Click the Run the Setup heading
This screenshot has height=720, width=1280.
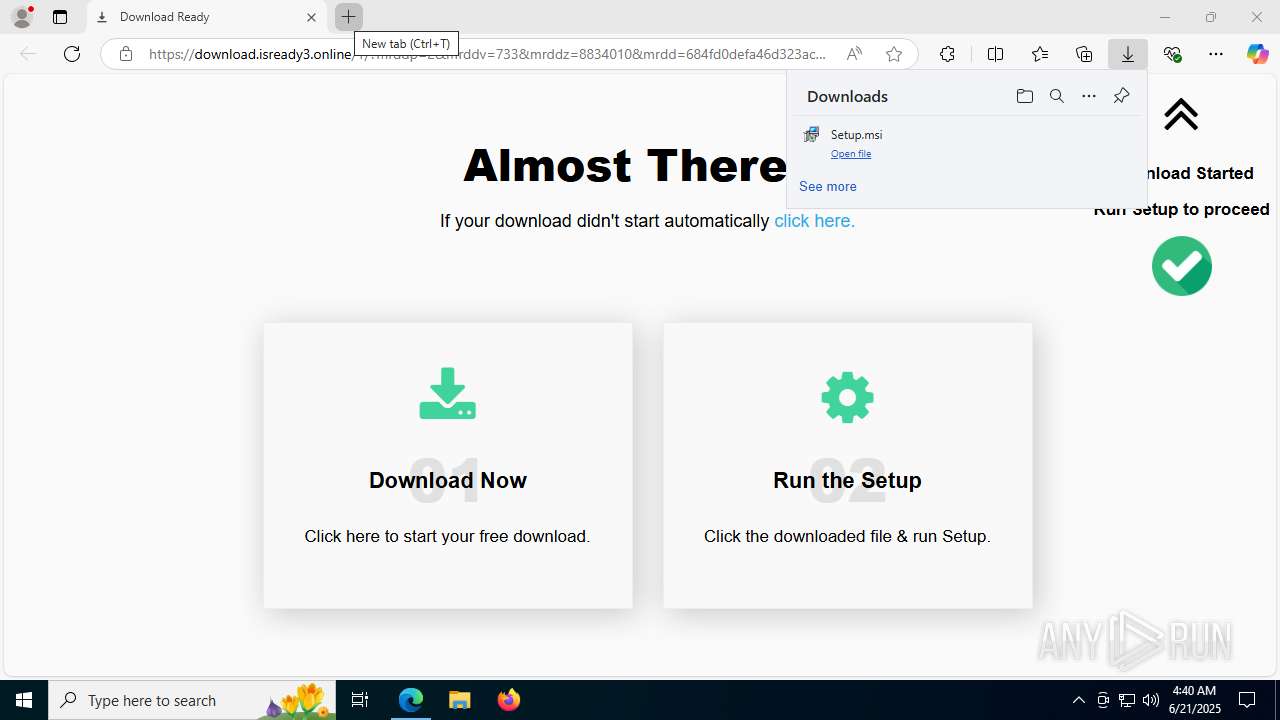pyautogui.click(x=847, y=480)
